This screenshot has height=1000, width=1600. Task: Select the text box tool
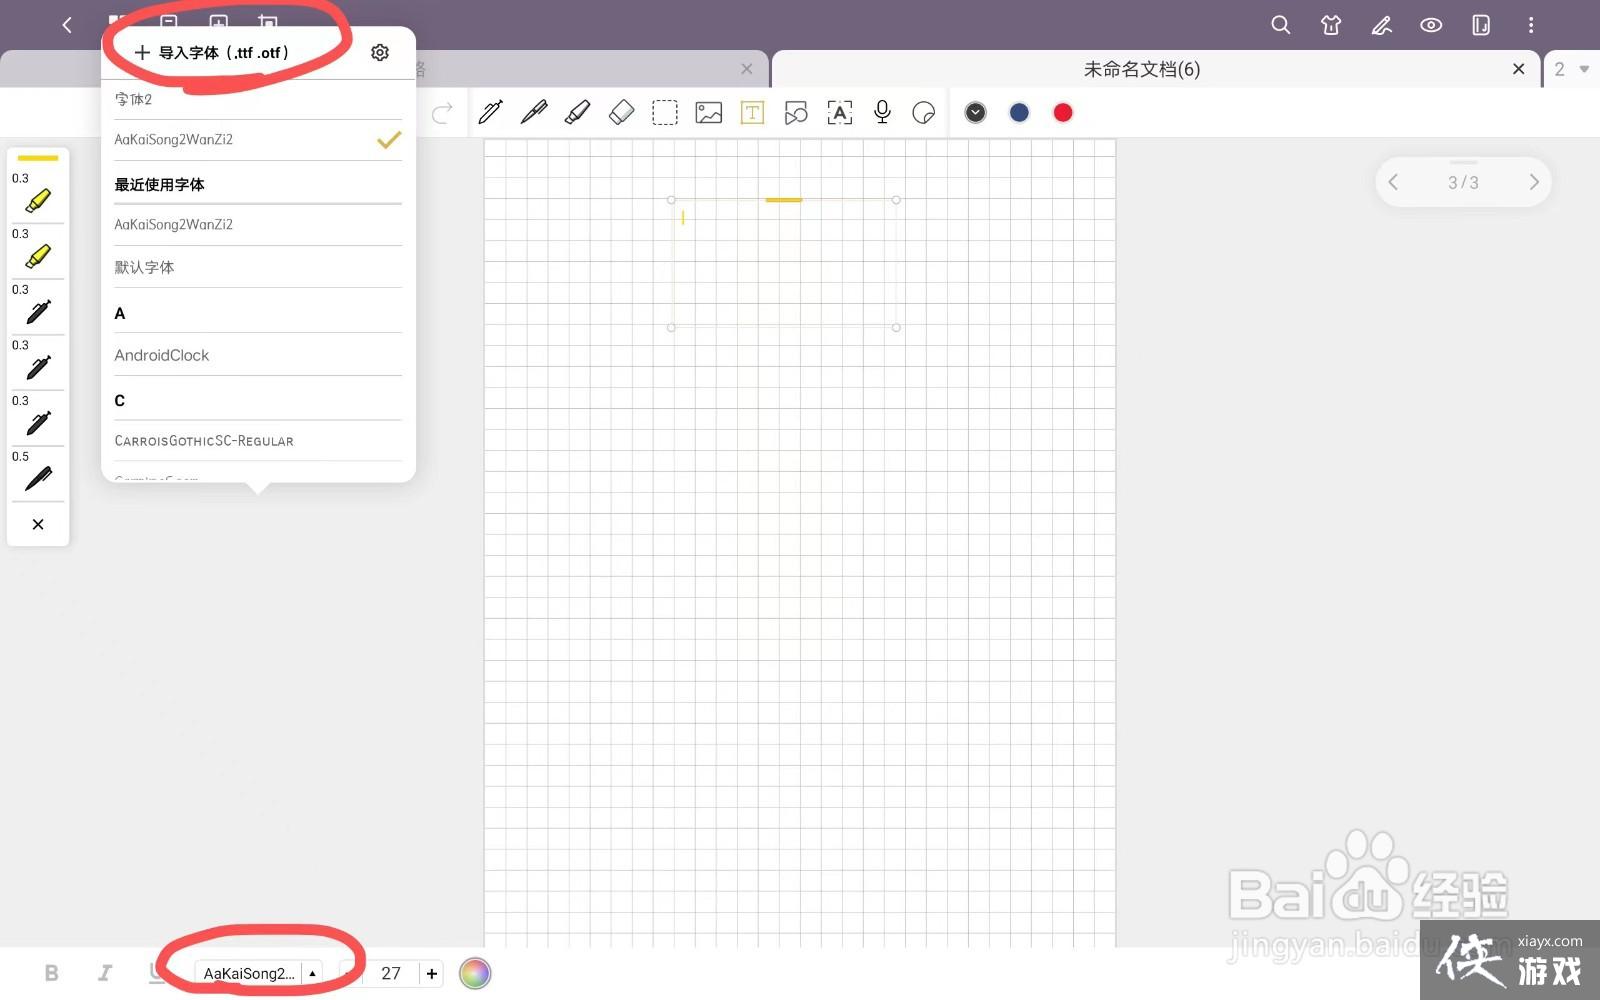[x=752, y=113]
